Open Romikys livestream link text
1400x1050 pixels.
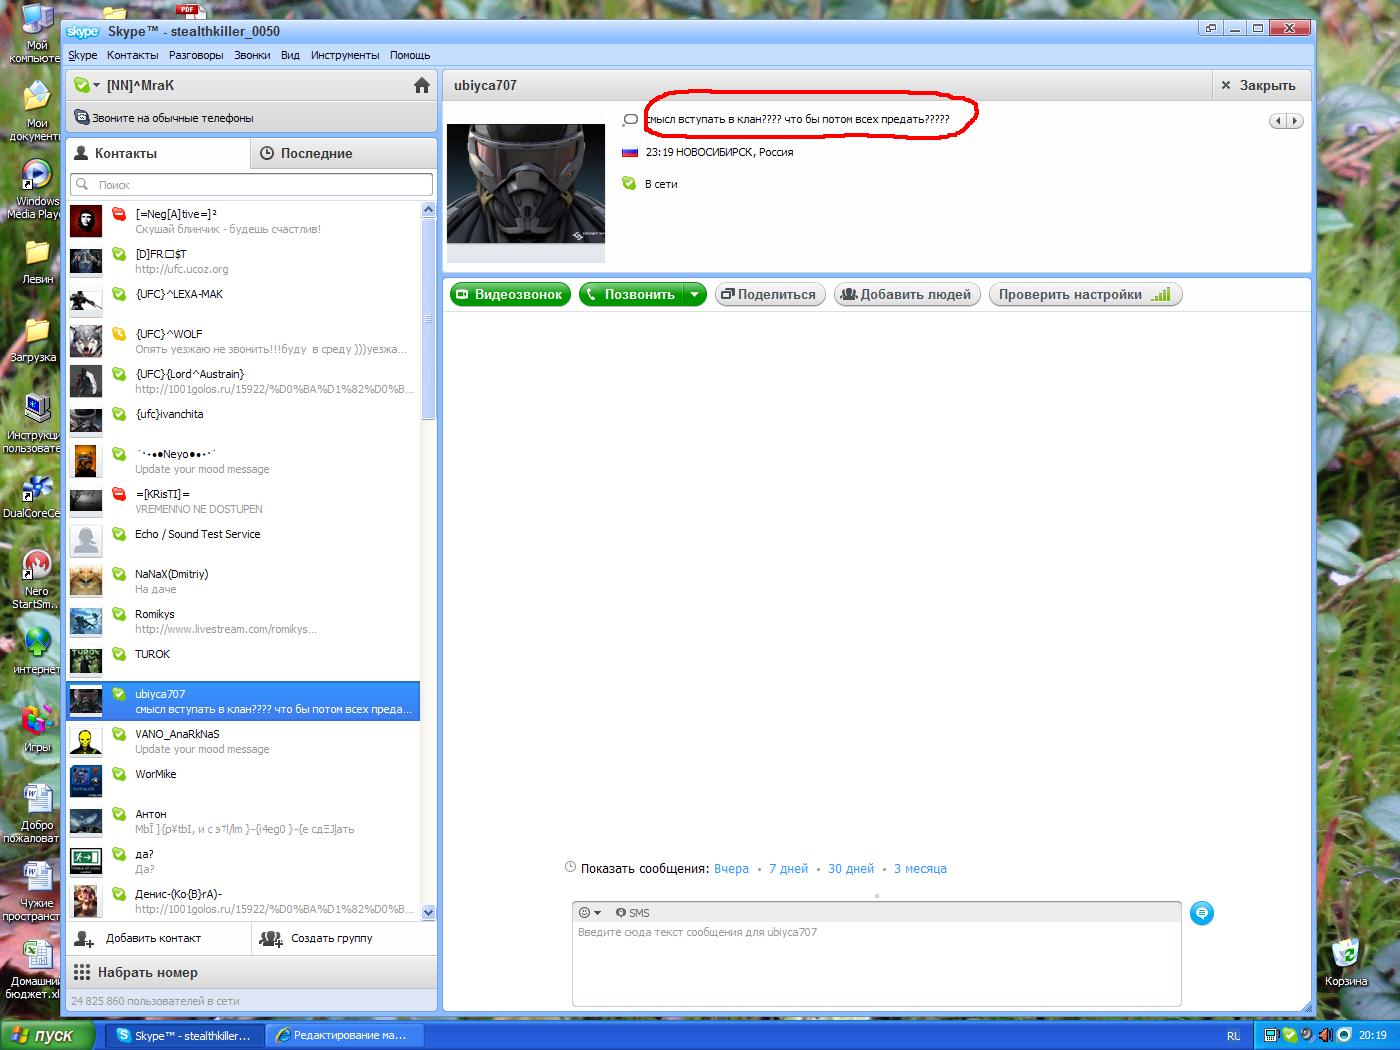(226, 629)
